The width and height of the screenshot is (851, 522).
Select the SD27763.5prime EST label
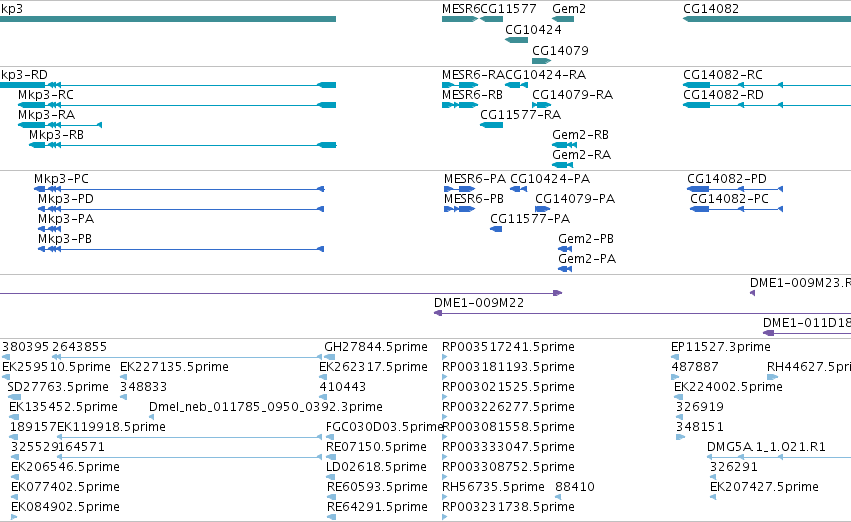point(58,387)
